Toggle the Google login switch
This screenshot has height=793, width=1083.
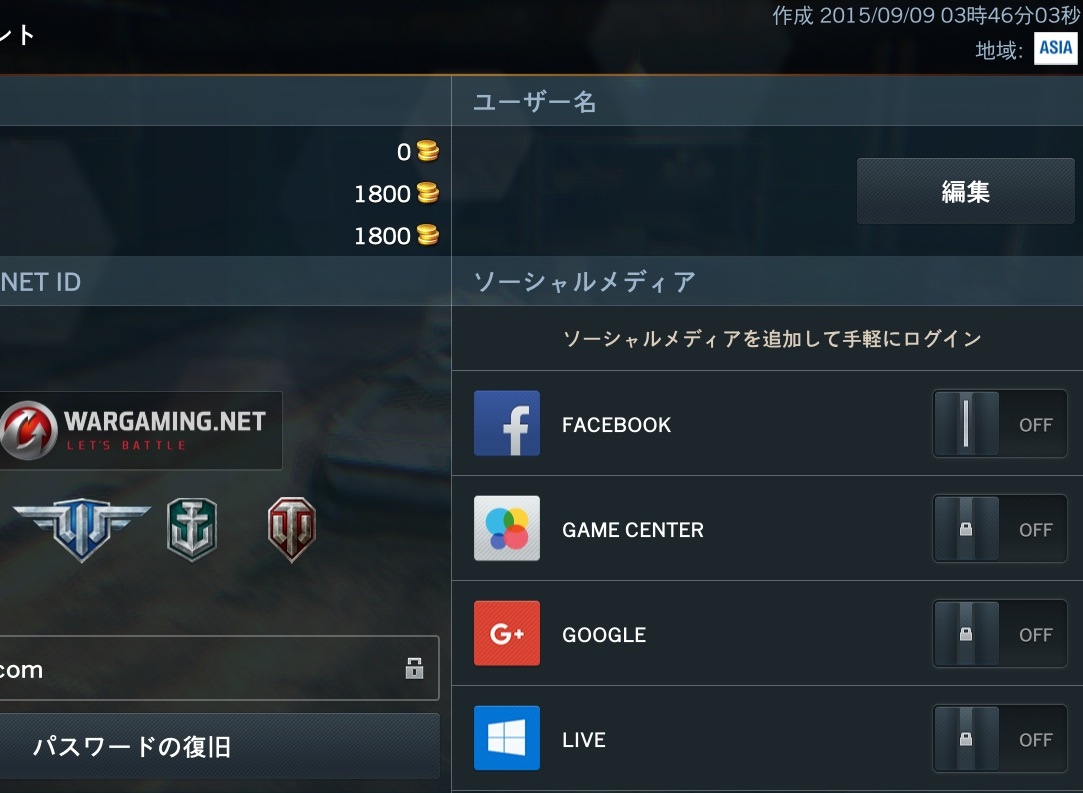pyautogui.click(x=999, y=633)
